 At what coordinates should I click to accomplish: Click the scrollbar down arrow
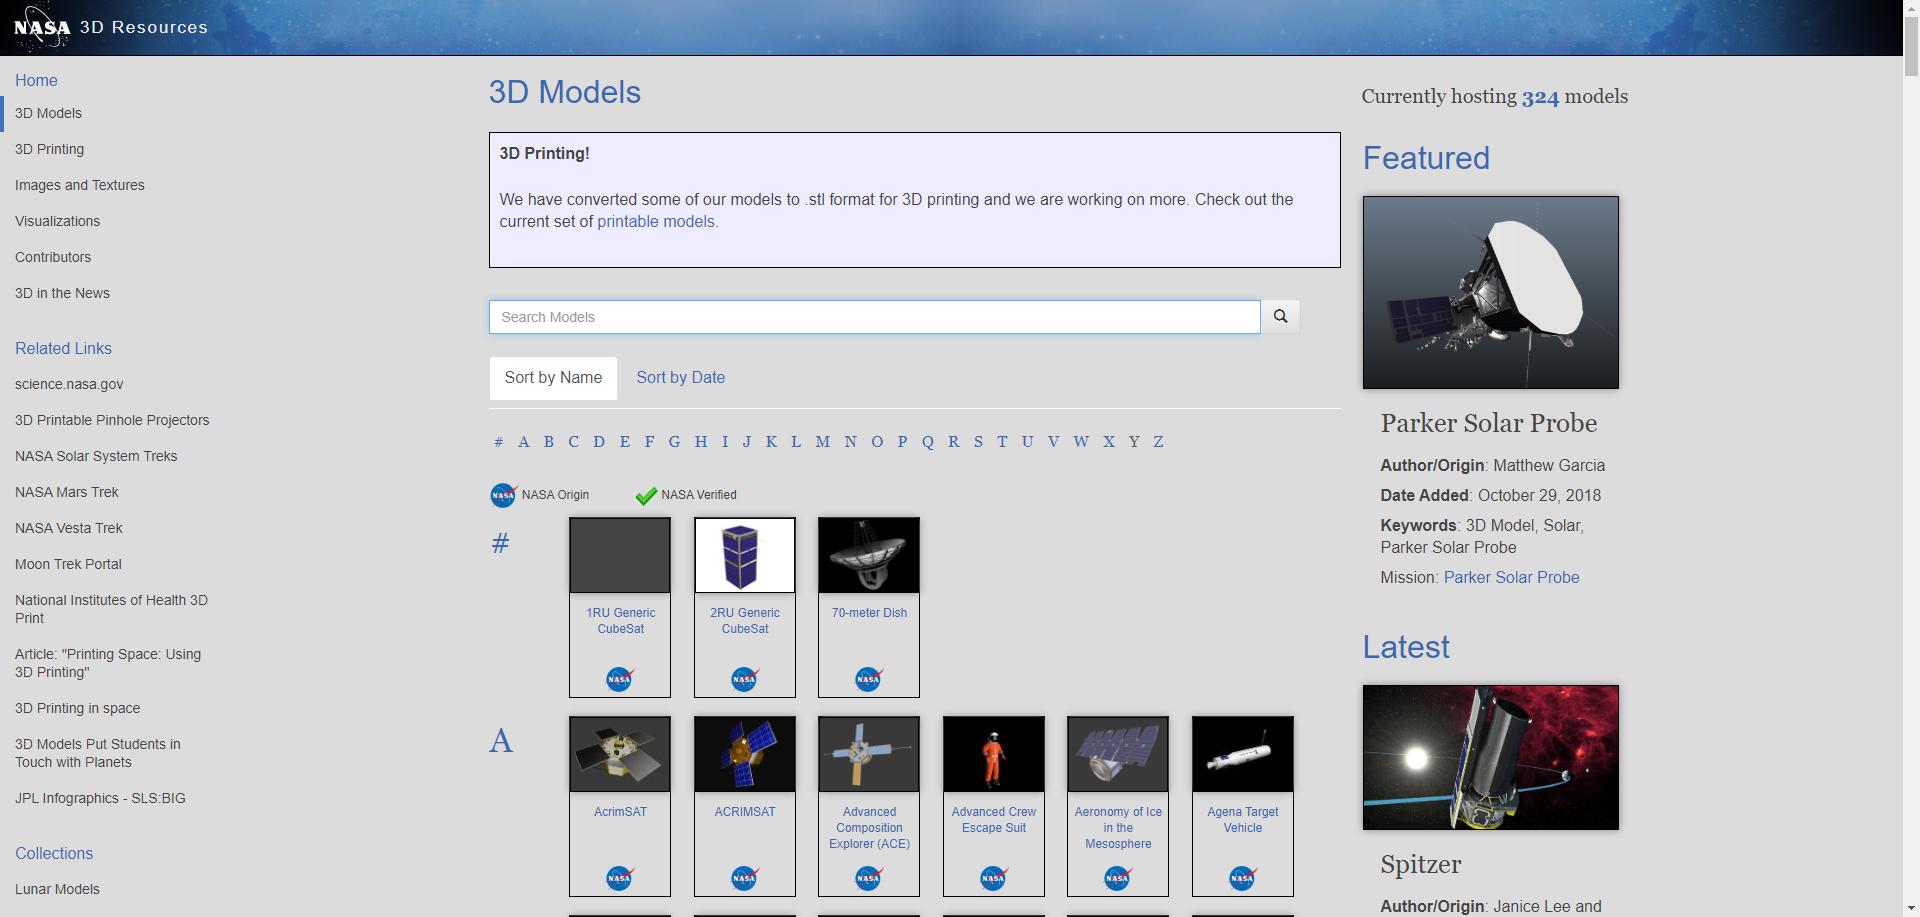pos(1911,908)
